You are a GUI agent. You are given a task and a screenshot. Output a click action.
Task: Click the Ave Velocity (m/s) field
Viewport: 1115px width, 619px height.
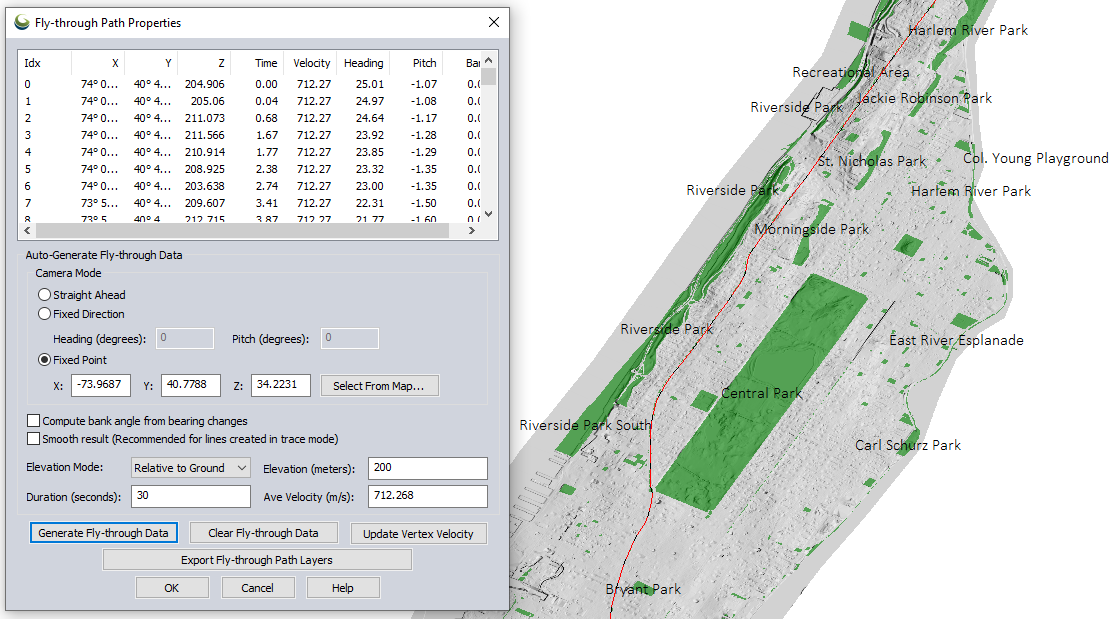427,496
